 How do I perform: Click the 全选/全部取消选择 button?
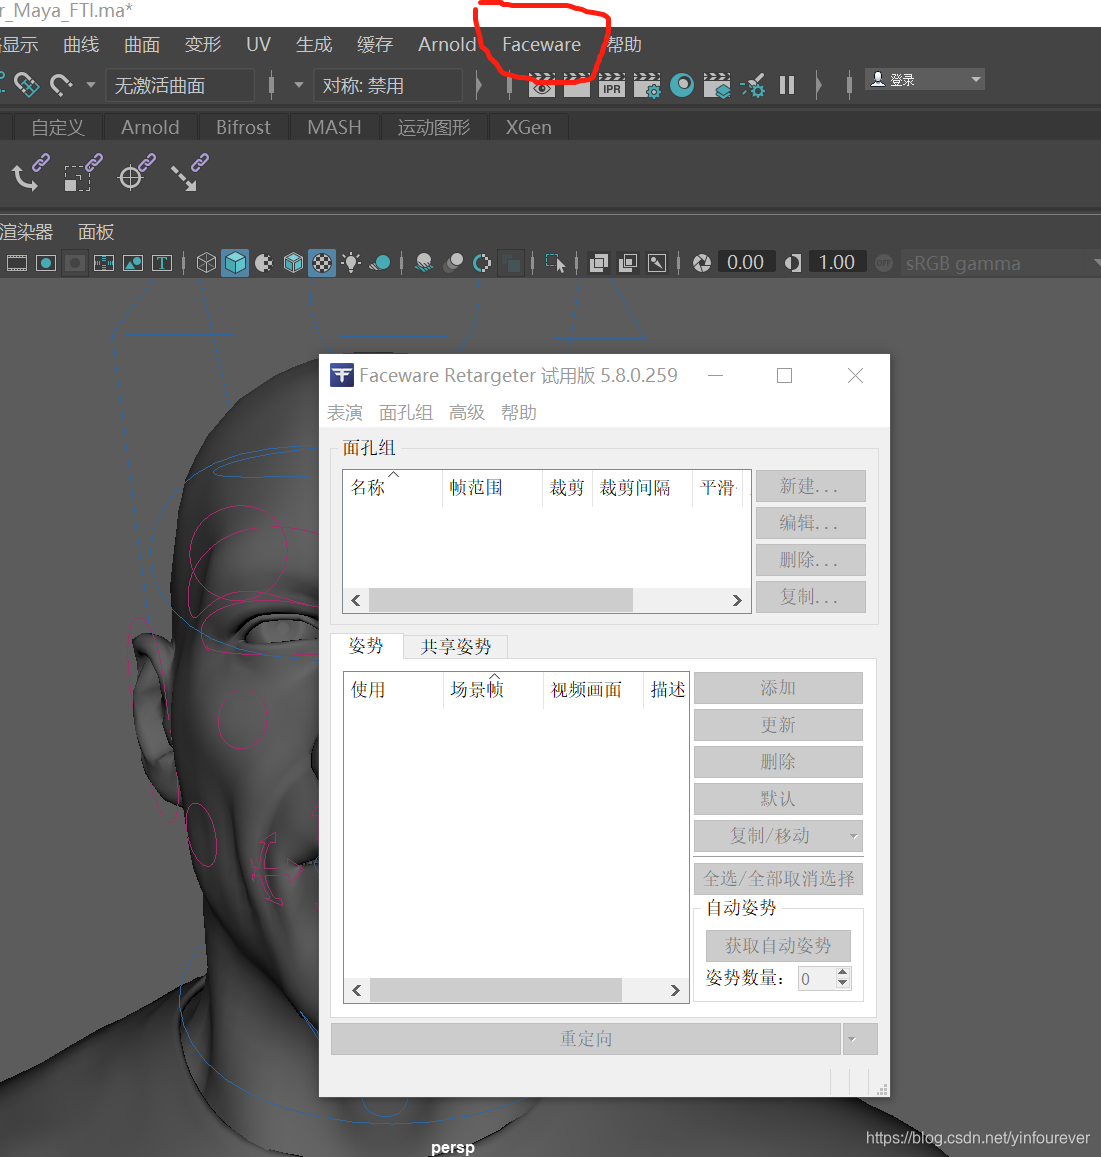tap(778, 879)
